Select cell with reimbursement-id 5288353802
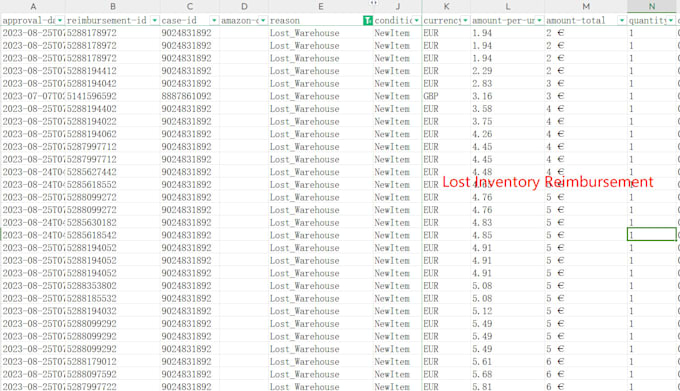This screenshot has height=391, width=680. click(113, 286)
